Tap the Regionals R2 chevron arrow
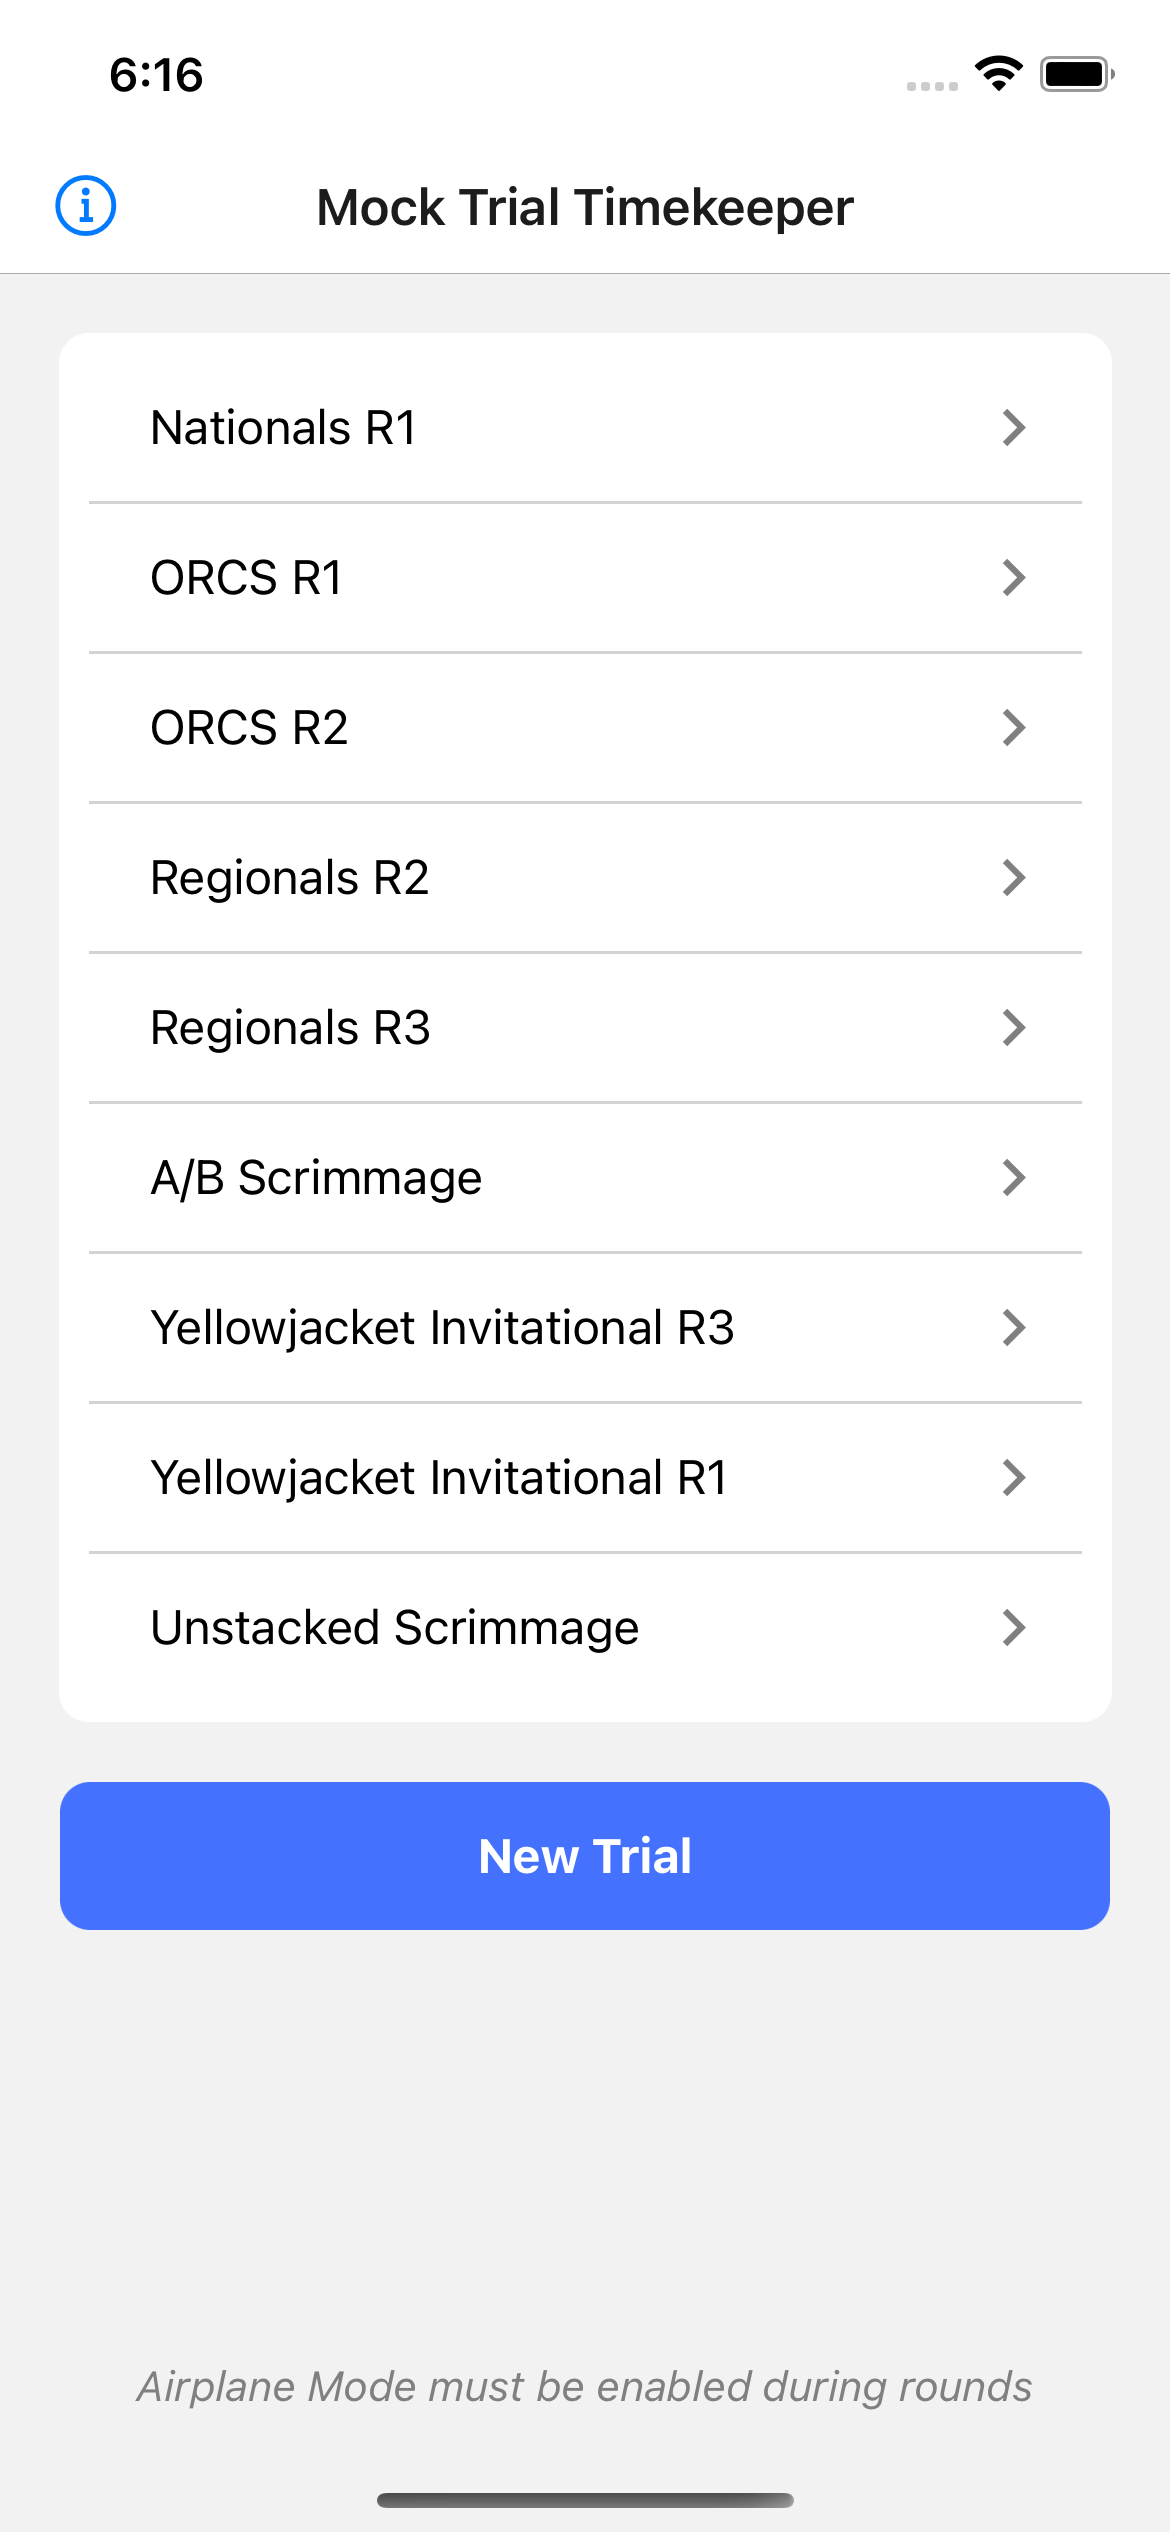 [x=1014, y=878]
